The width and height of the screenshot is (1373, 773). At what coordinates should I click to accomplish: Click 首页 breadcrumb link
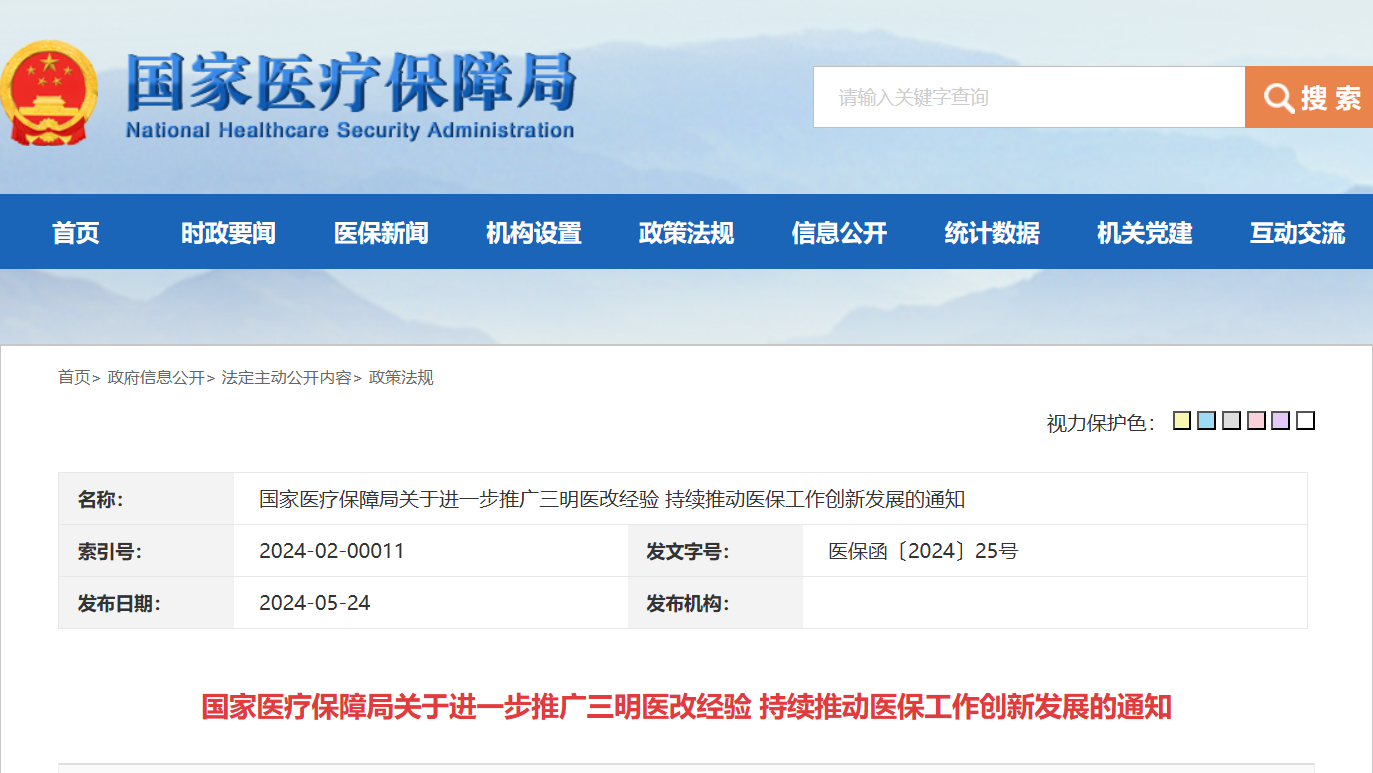(x=74, y=378)
